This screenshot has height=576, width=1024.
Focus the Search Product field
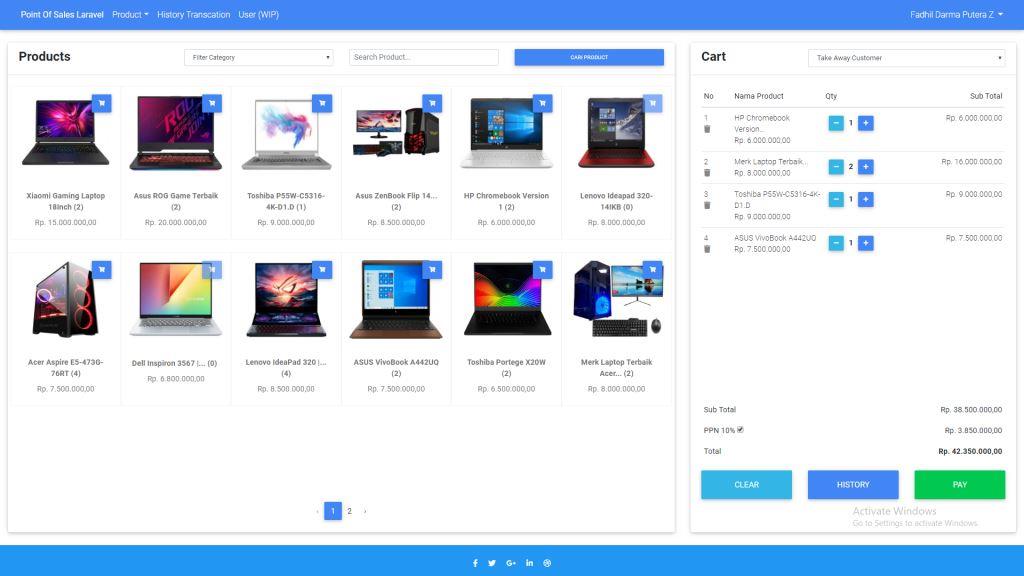coord(424,57)
